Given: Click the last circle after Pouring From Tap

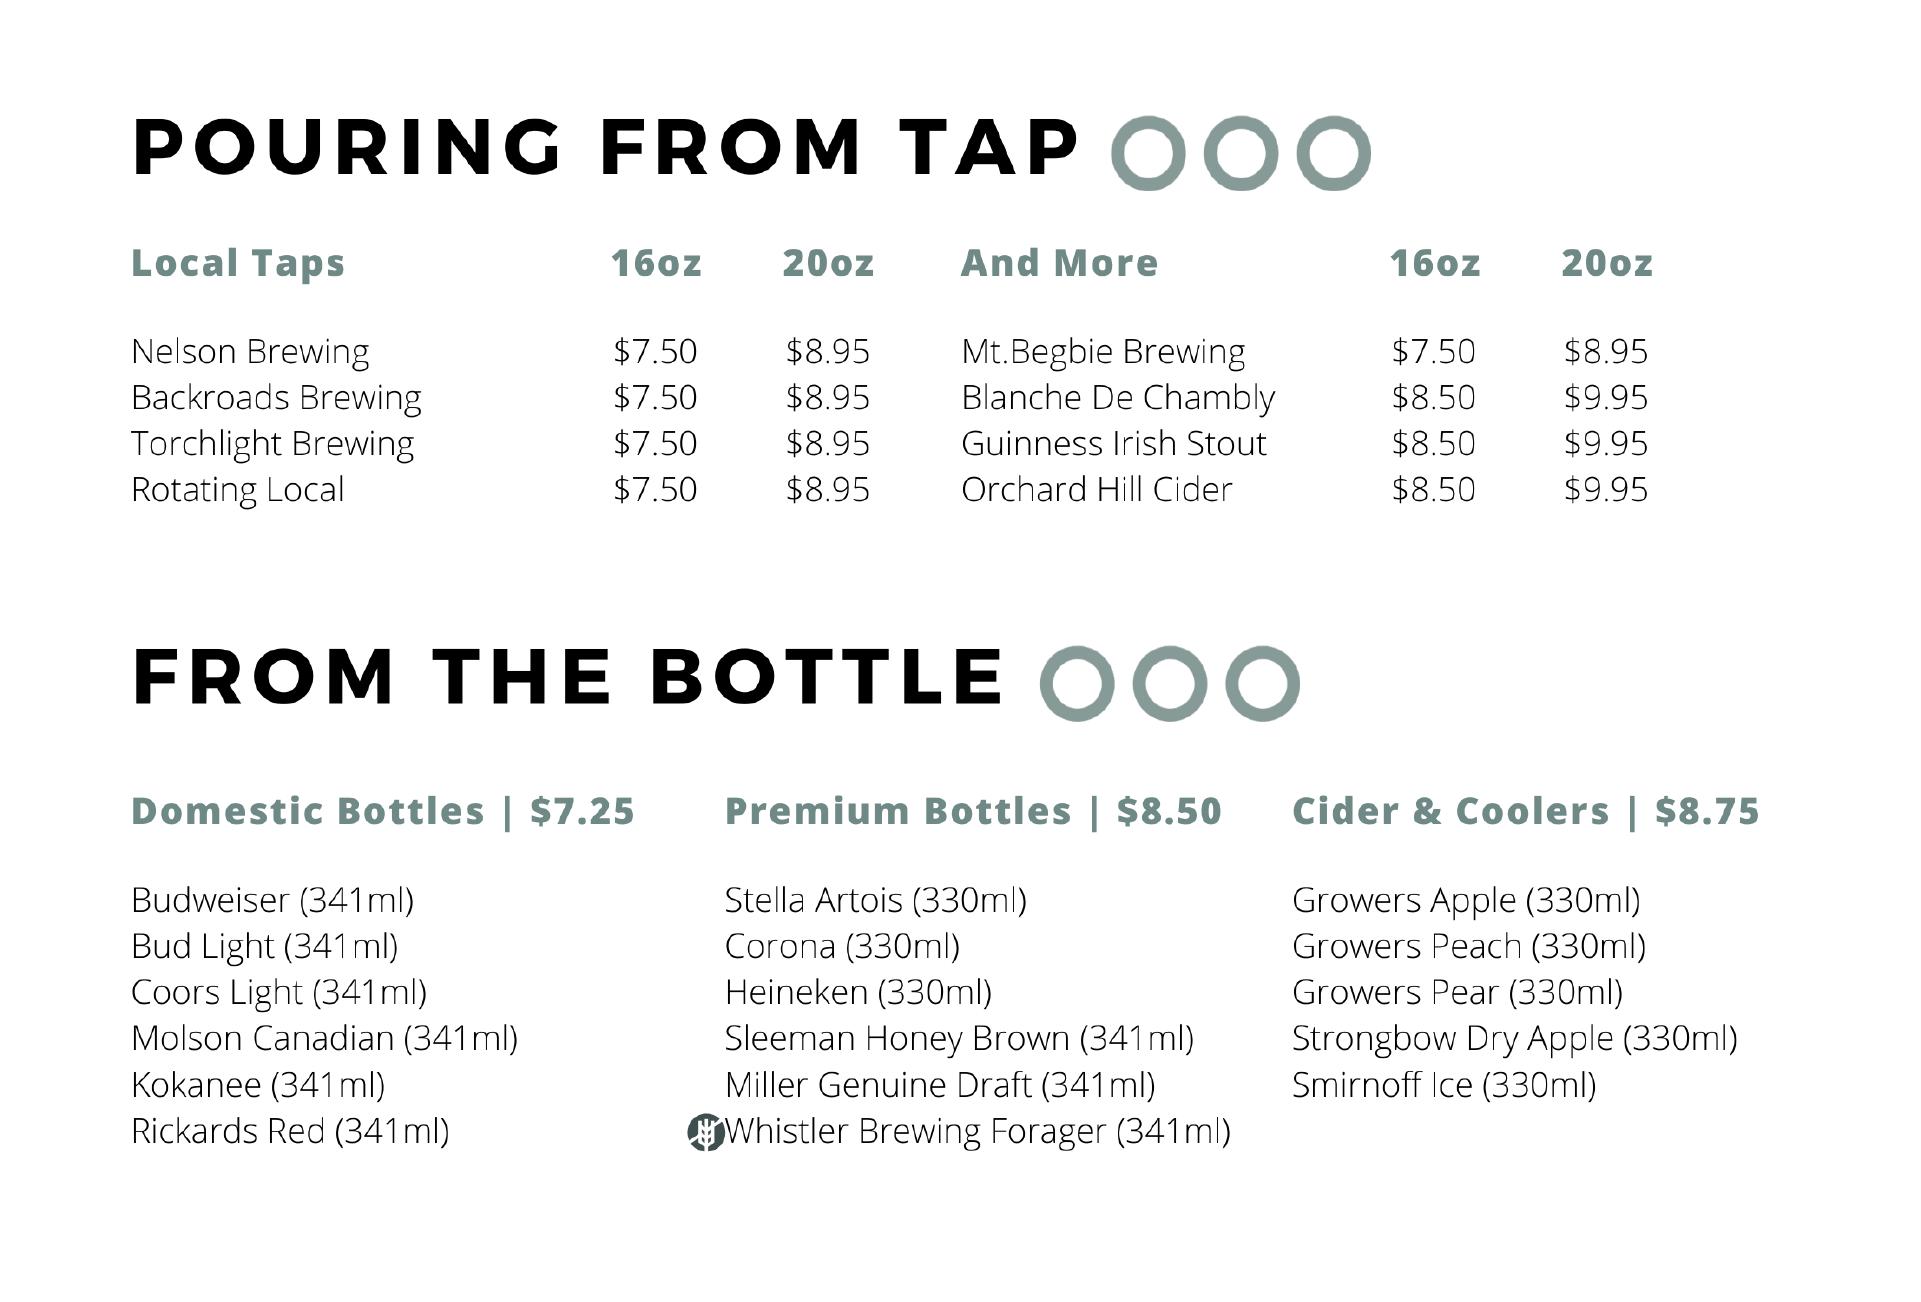Looking at the screenshot, I should 1333,153.
